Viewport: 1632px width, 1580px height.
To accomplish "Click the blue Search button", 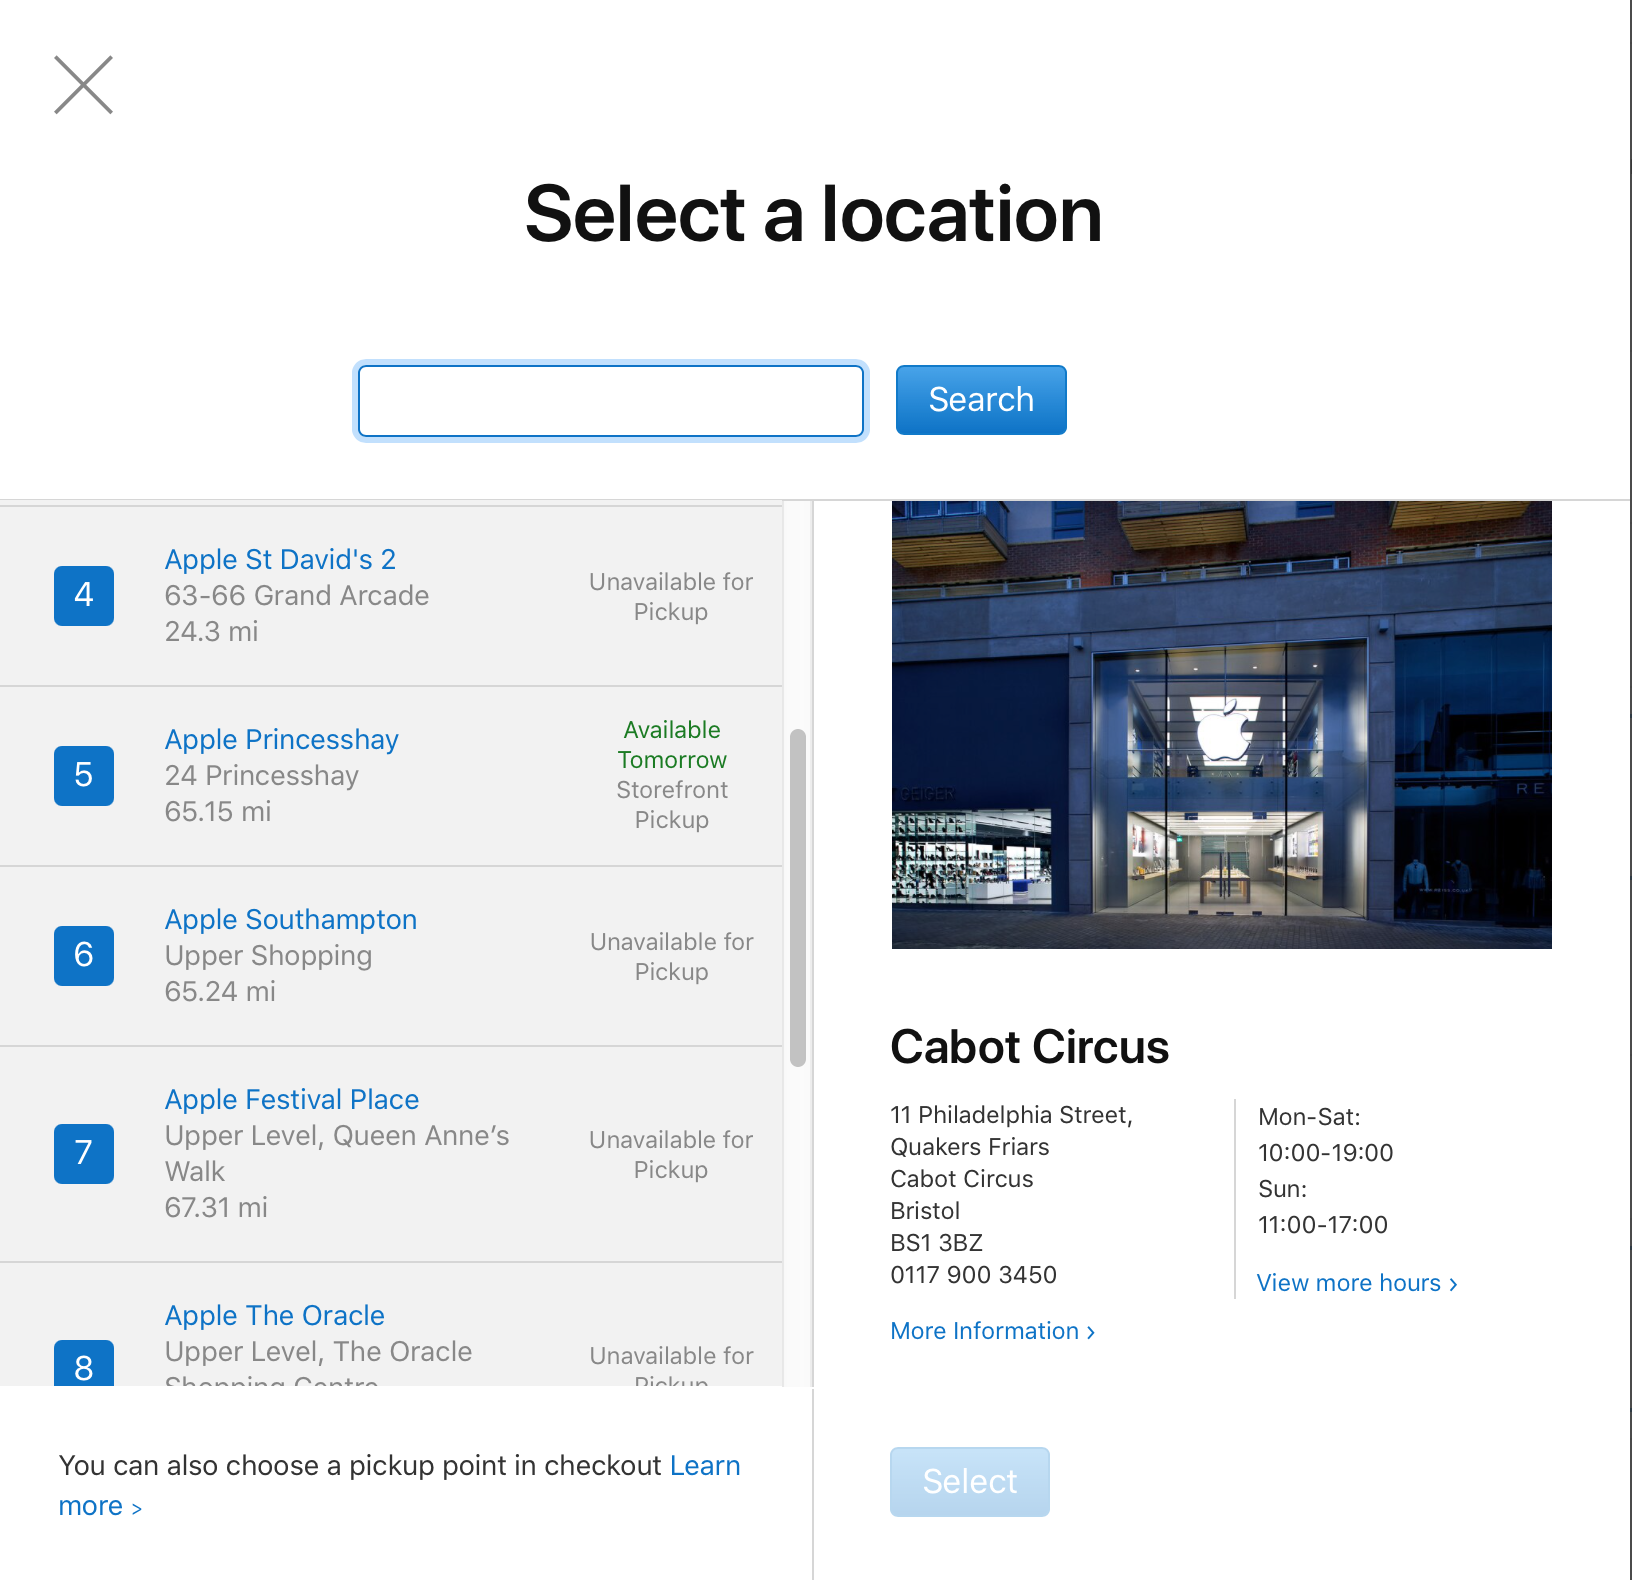I will (981, 400).
